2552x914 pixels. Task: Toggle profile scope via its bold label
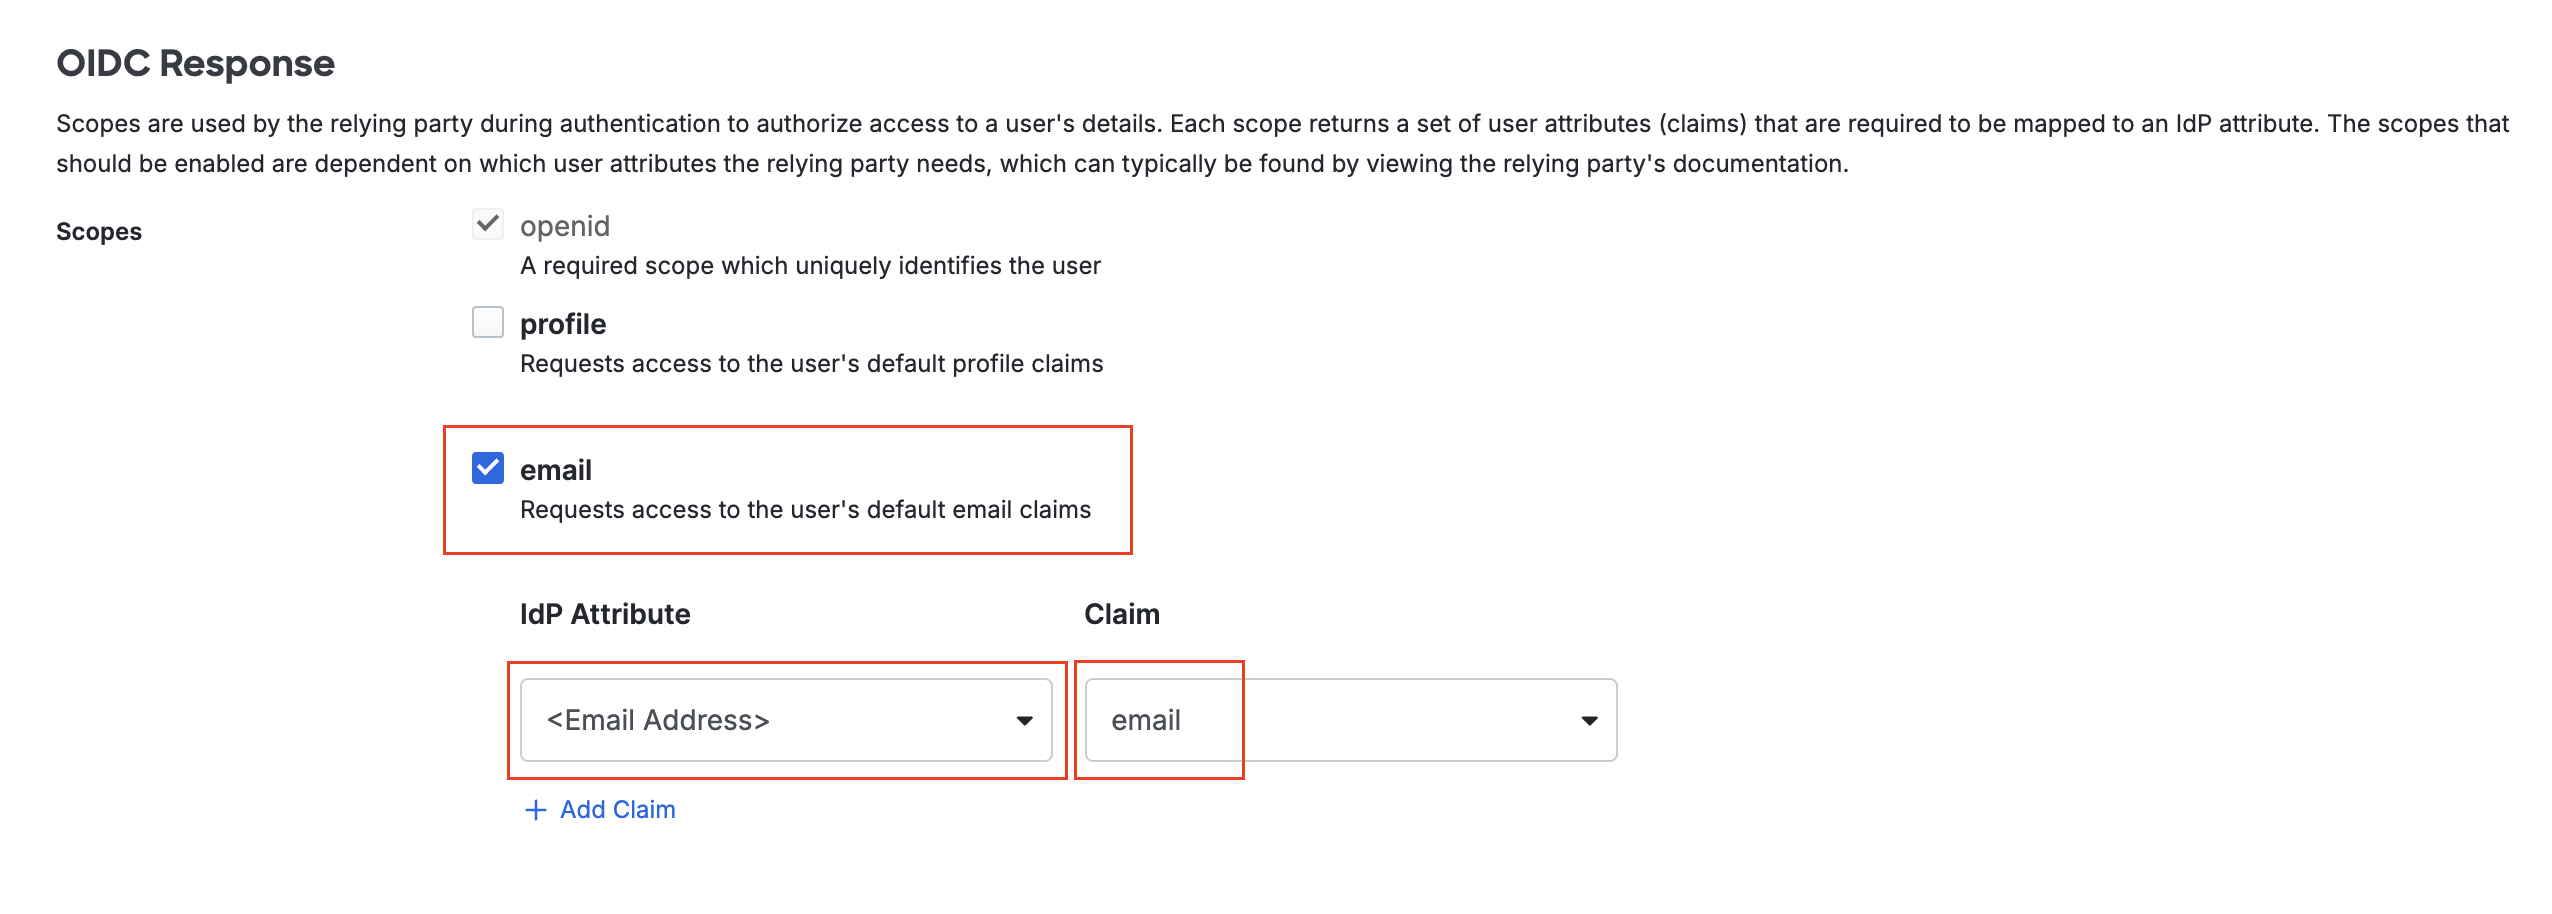pos(563,324)
